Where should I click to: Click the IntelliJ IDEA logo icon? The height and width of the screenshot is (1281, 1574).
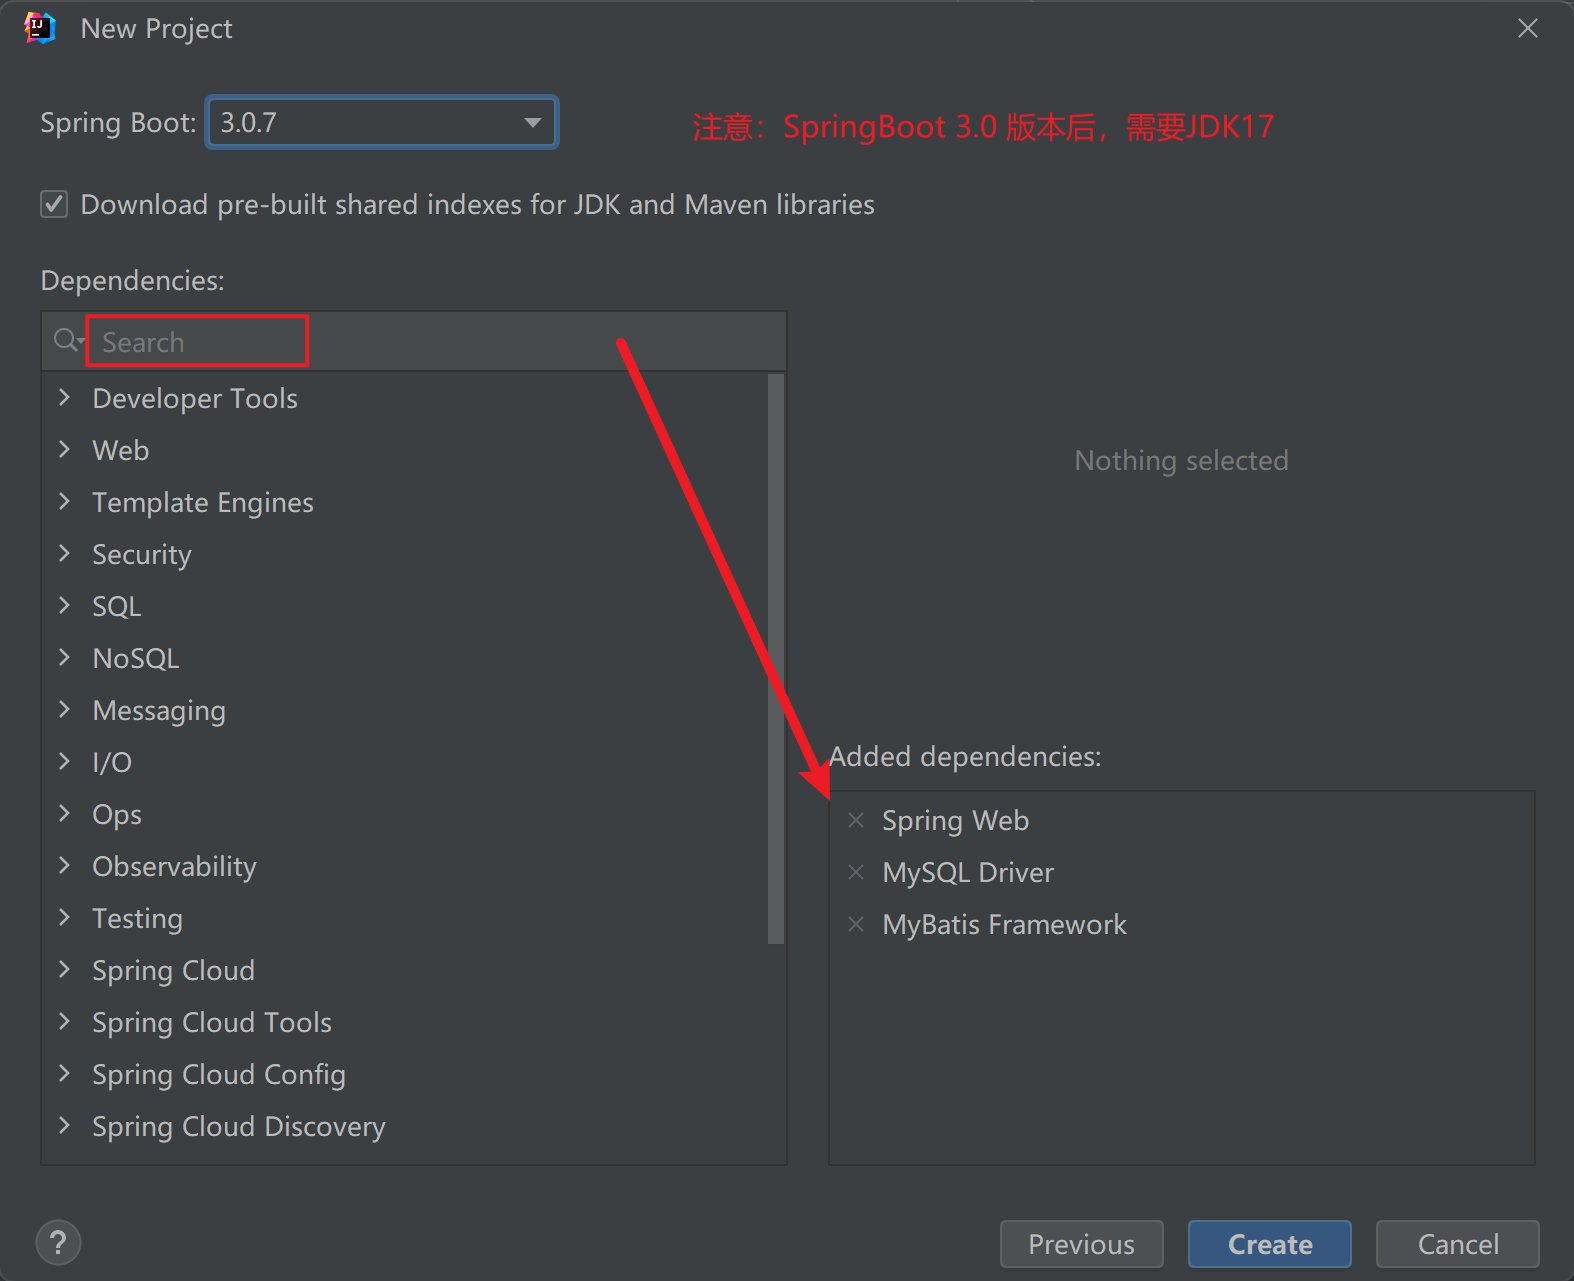[40, 28]
